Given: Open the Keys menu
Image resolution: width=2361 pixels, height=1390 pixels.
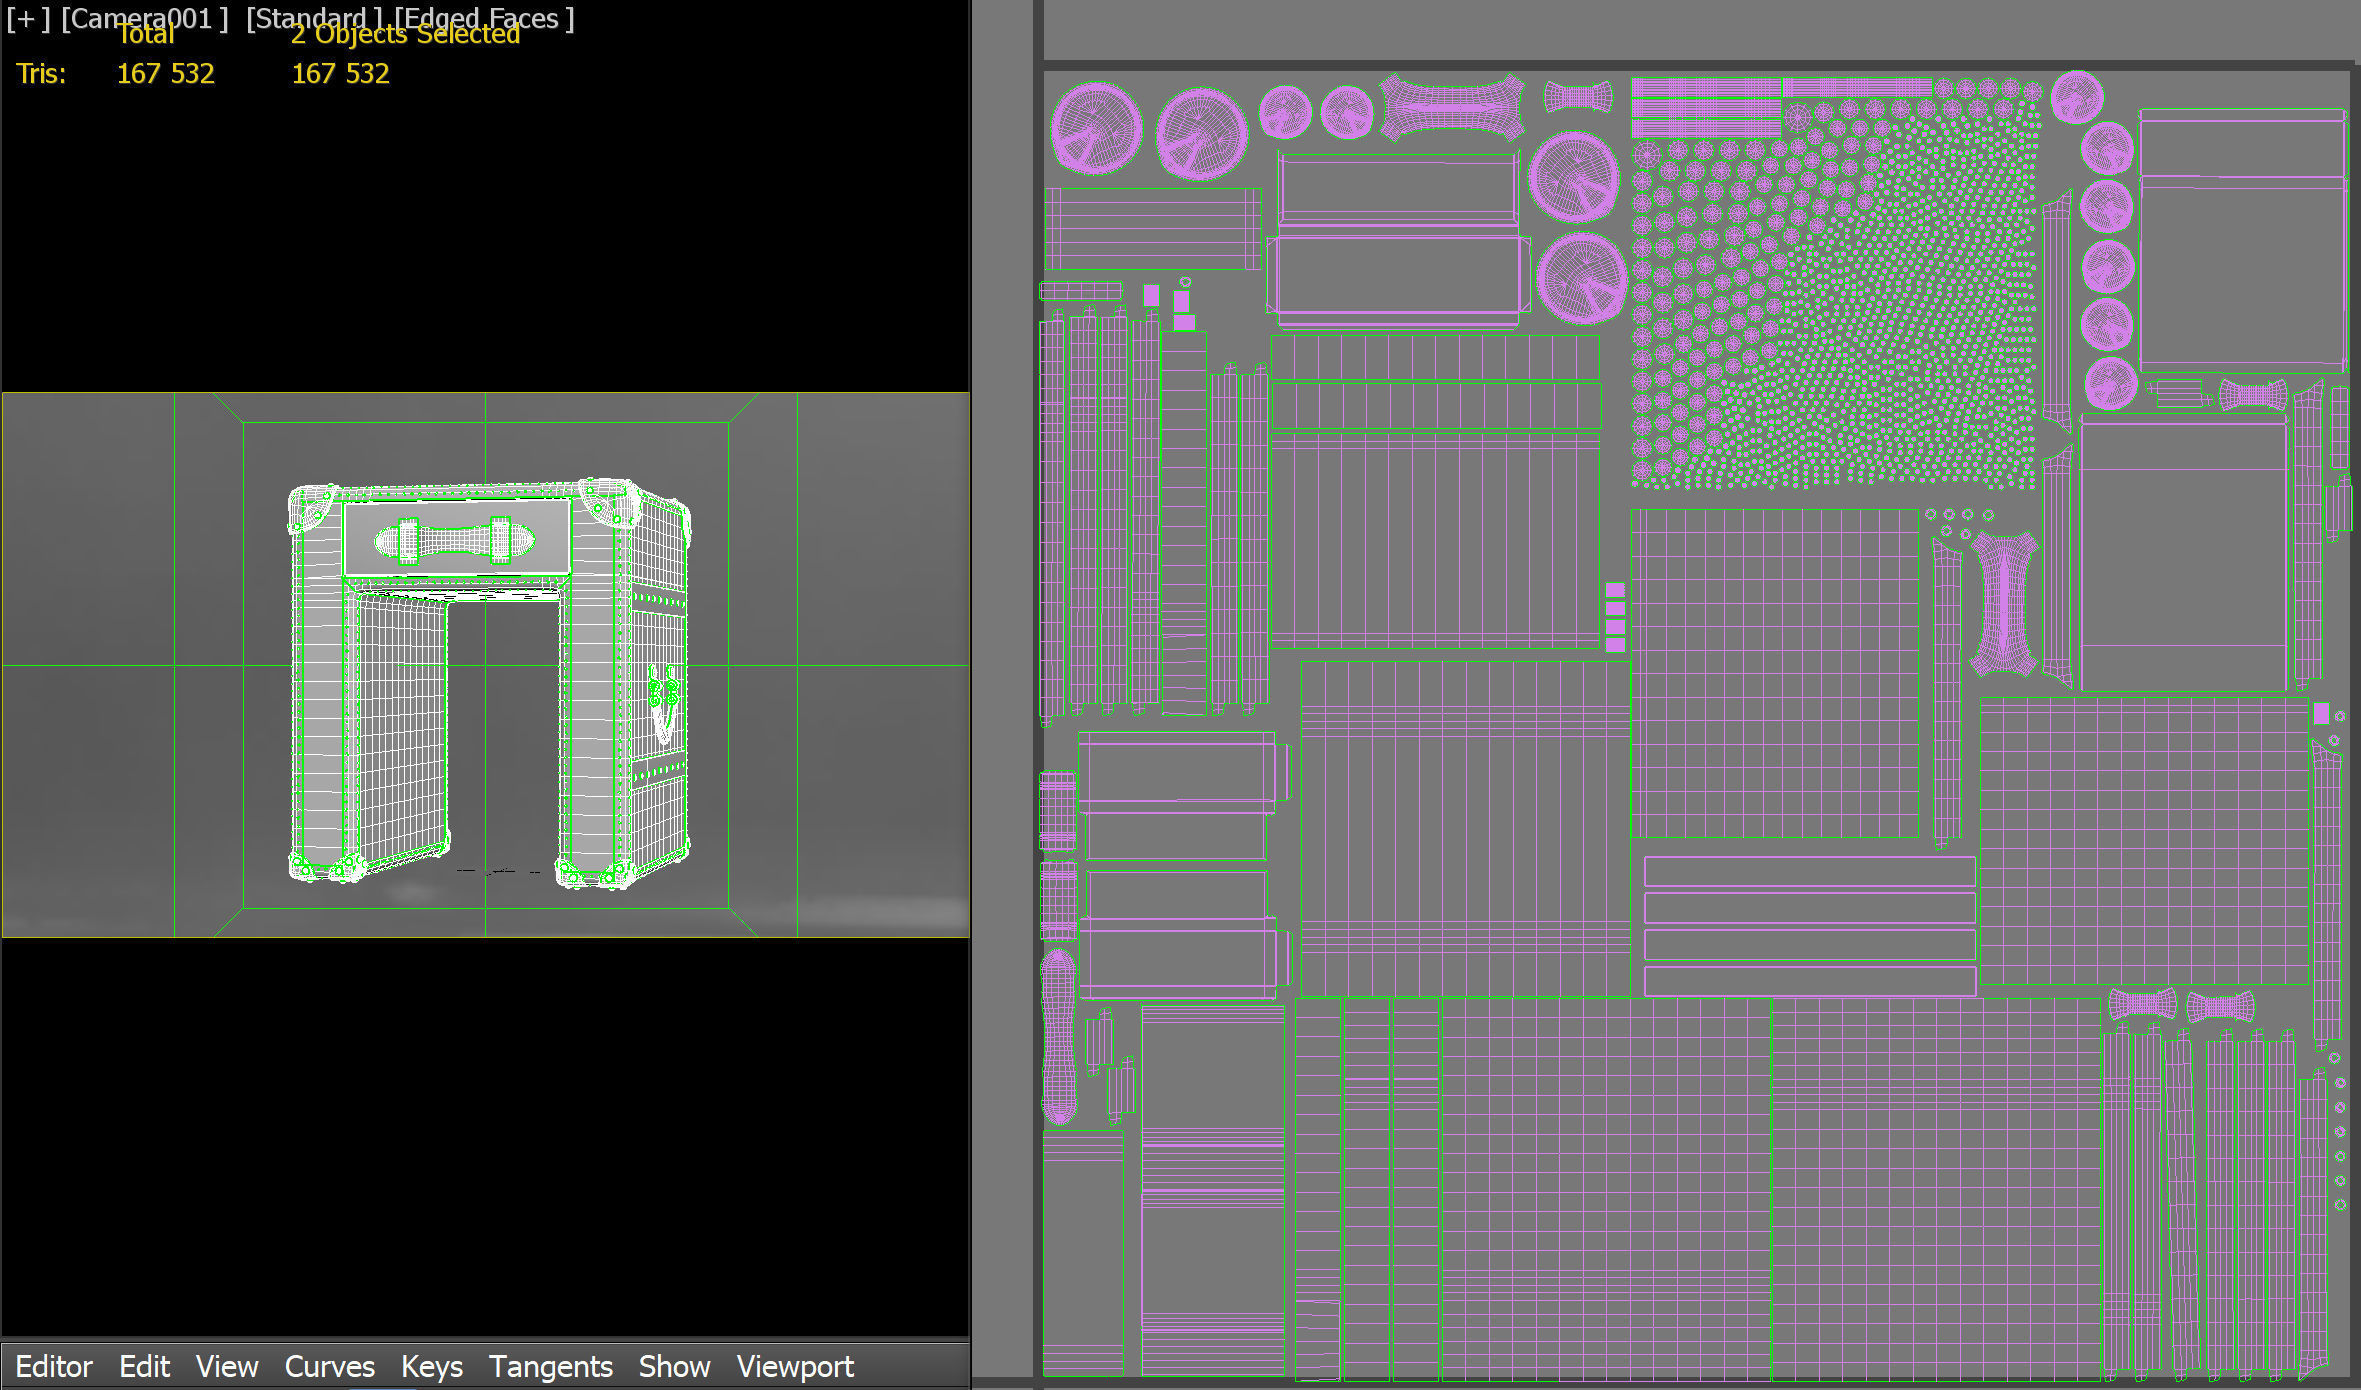Looking at the screenshot, I should 431,1366.
